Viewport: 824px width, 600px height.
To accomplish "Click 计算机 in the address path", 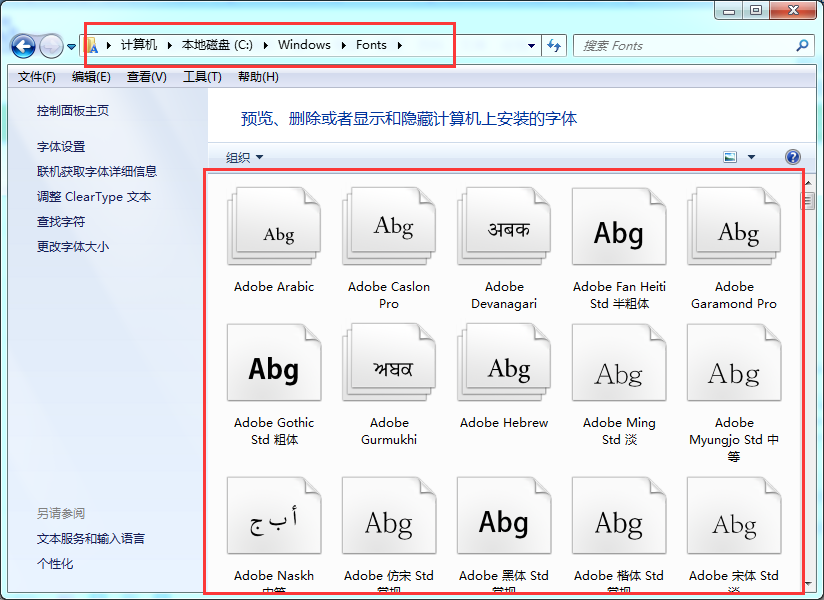I will click(139, 45).
